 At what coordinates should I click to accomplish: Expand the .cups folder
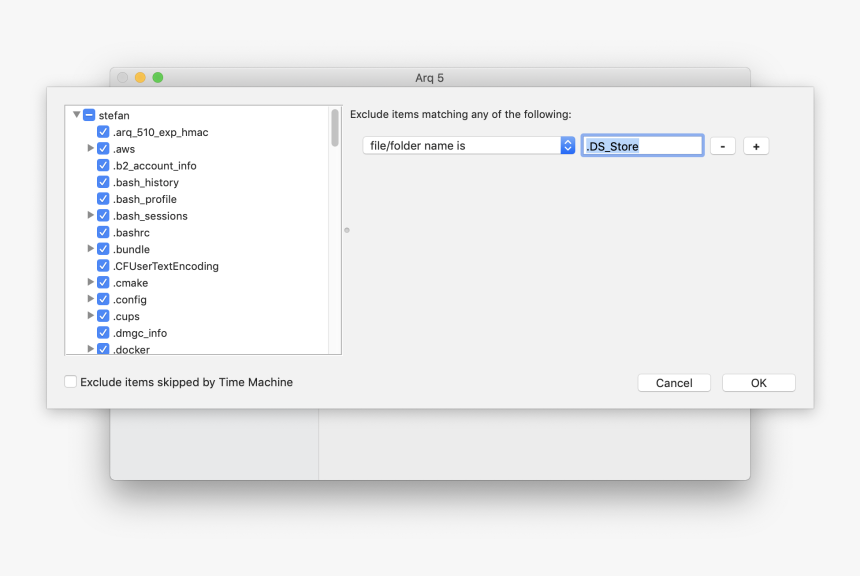(x=91, y=316)
